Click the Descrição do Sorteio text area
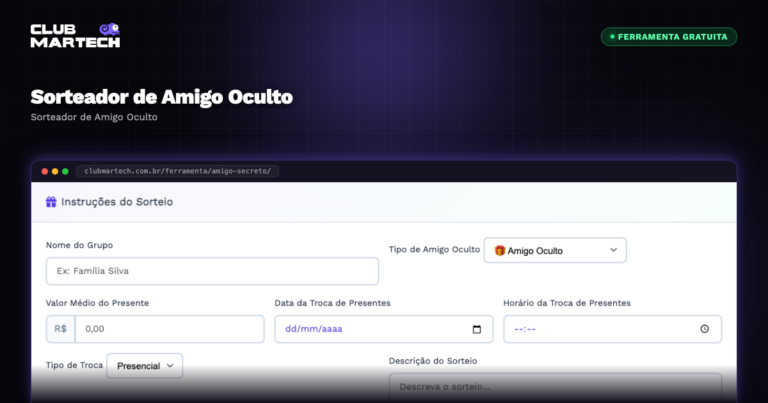Viewport: 768px width, 403px height. tap(555, 387)
